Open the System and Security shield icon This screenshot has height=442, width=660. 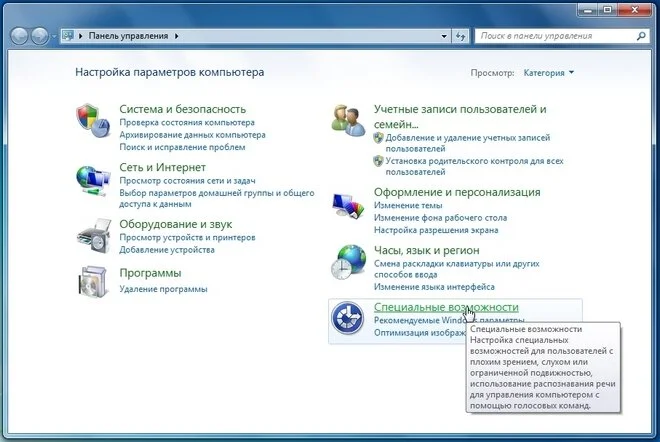click(x=93, y=120)
